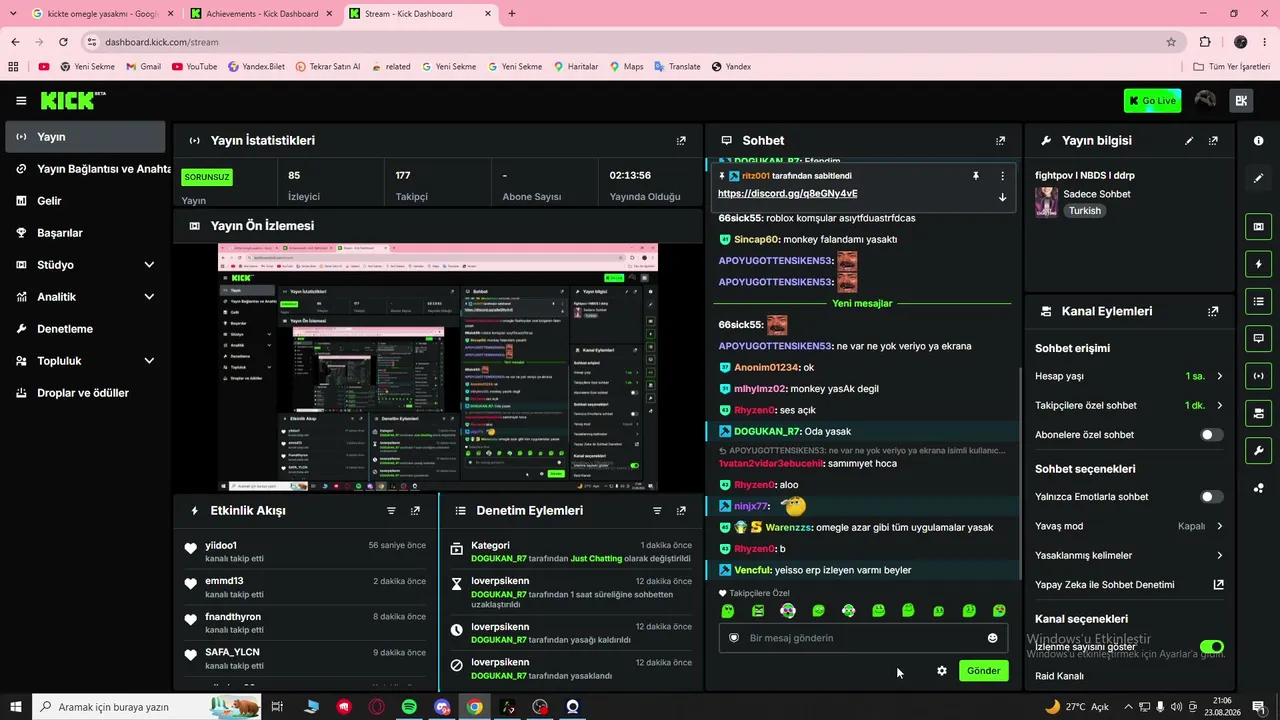Open Spotify from the Windows taskbar
Image resolution: width=1280 pixels, height=720 pixels.
click(409, 707)
